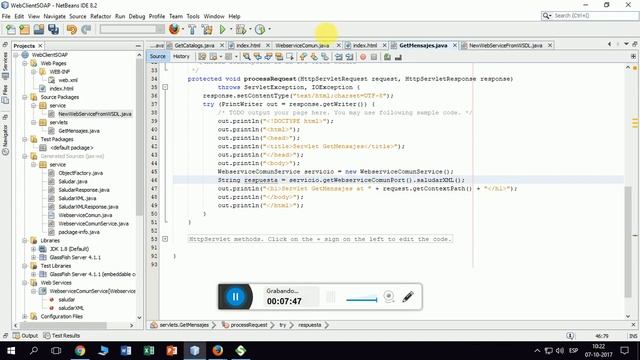Select web.xml in Projects tree
This screenshot has width=640, height=360.
click(x=68, y=80)
